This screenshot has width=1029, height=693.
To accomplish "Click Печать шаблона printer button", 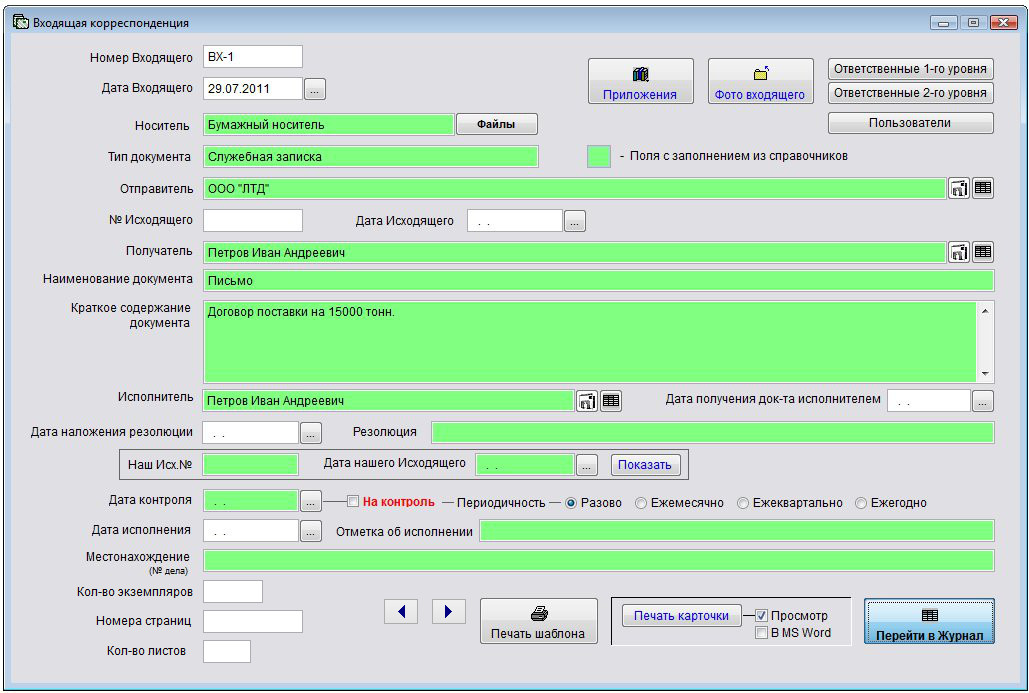I will (x=538, y=622).
